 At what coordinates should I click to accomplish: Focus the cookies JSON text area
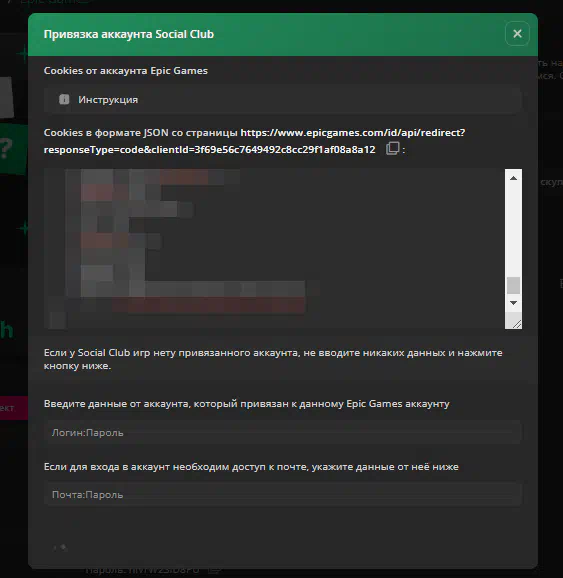(274, 249)
